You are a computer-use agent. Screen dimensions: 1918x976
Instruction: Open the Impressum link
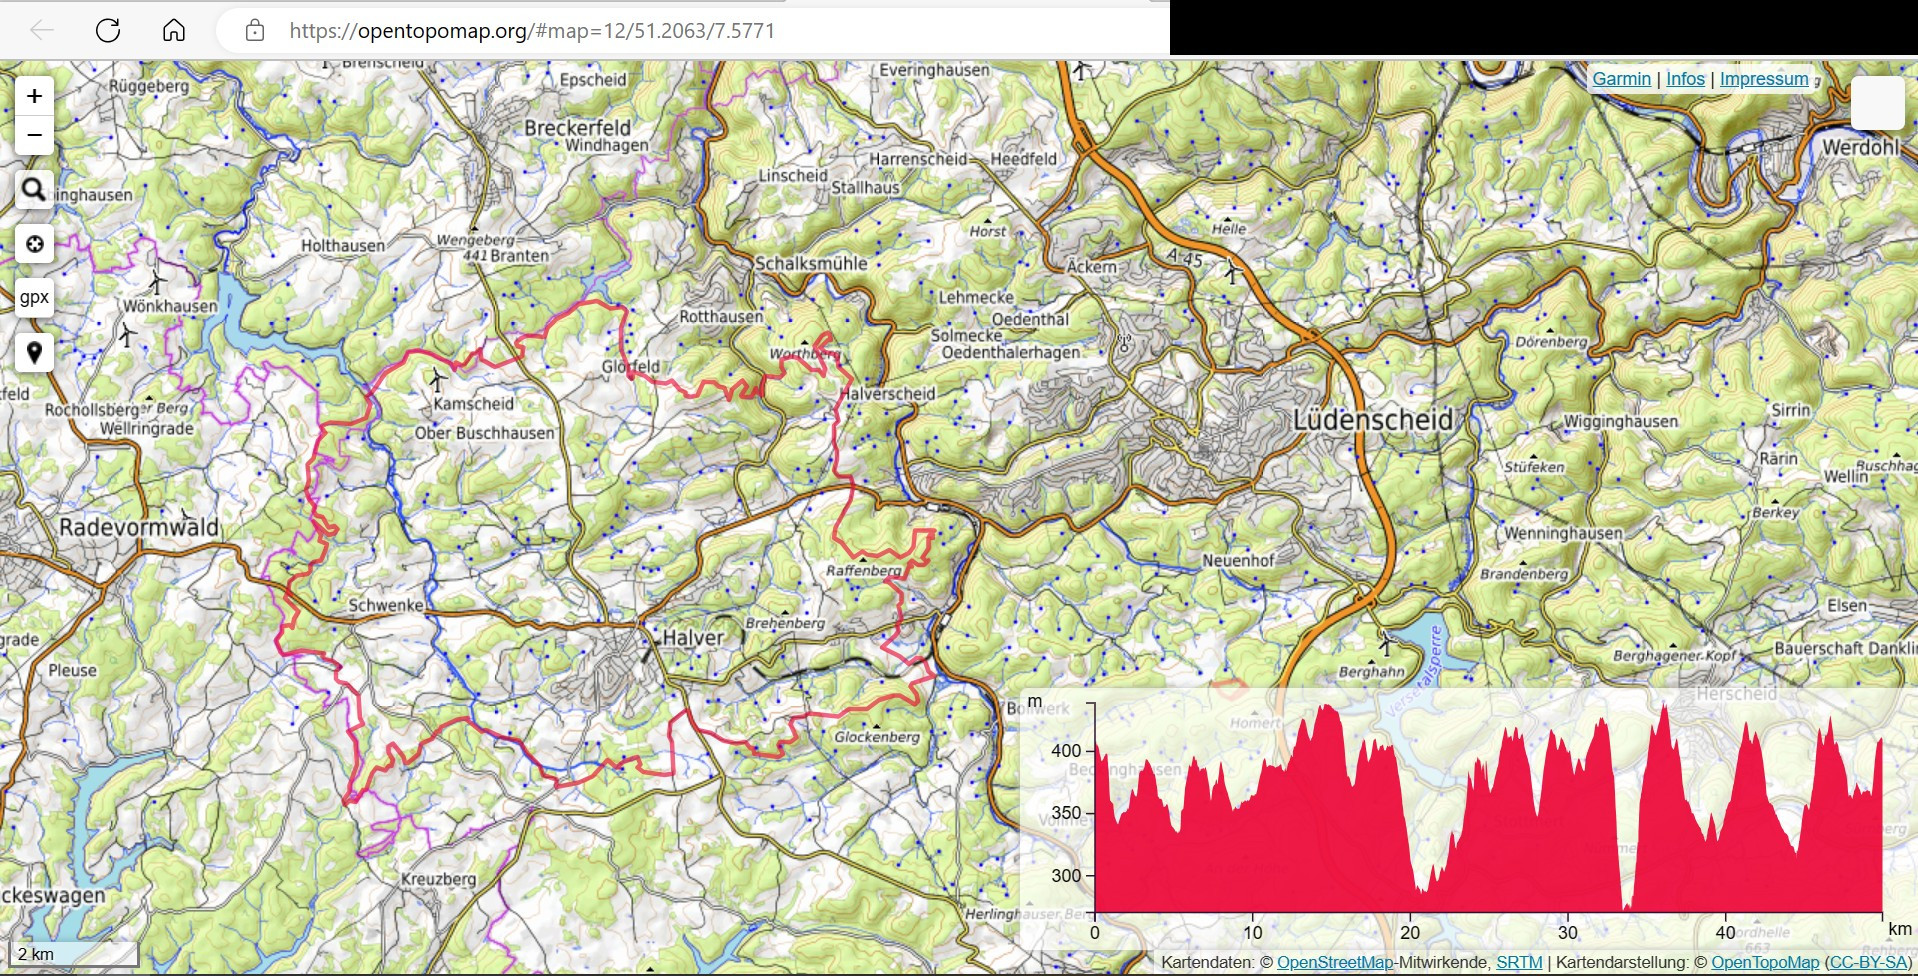pyautogui.click(x=1763, y=79)
